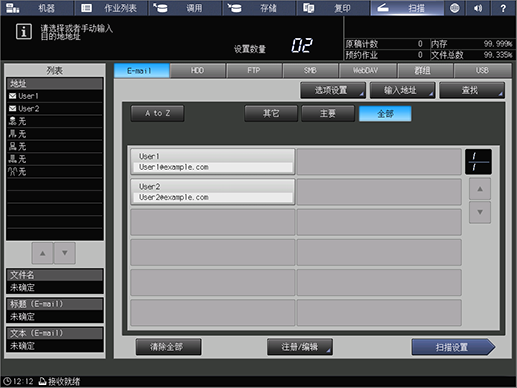Select User1 in the left address list

coord(55,96)
